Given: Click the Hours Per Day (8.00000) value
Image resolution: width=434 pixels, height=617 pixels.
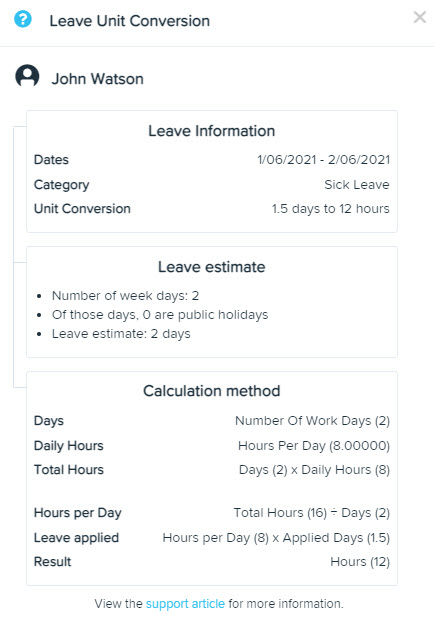Looking at the screenshot, I should point(314,446).
